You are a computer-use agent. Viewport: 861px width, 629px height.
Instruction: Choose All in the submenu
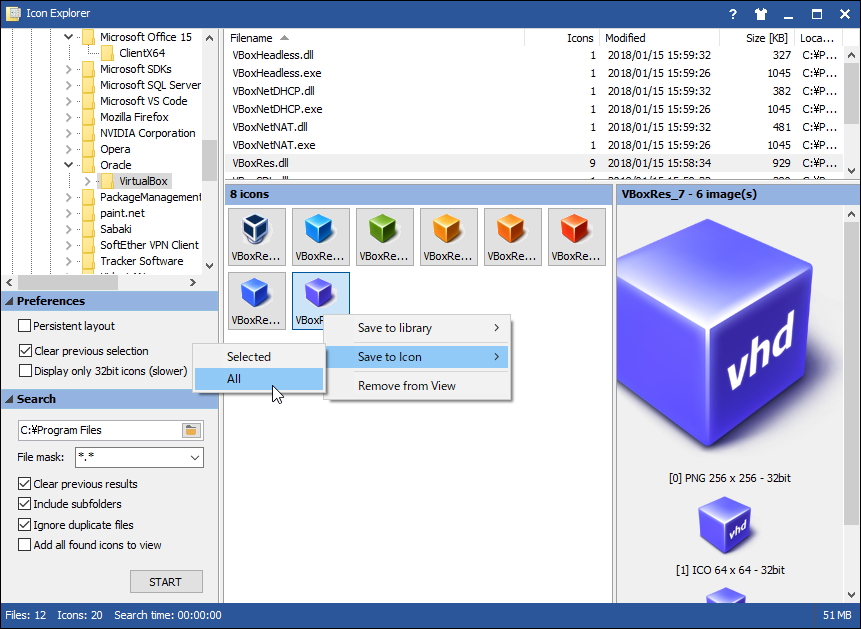[259, 378]
